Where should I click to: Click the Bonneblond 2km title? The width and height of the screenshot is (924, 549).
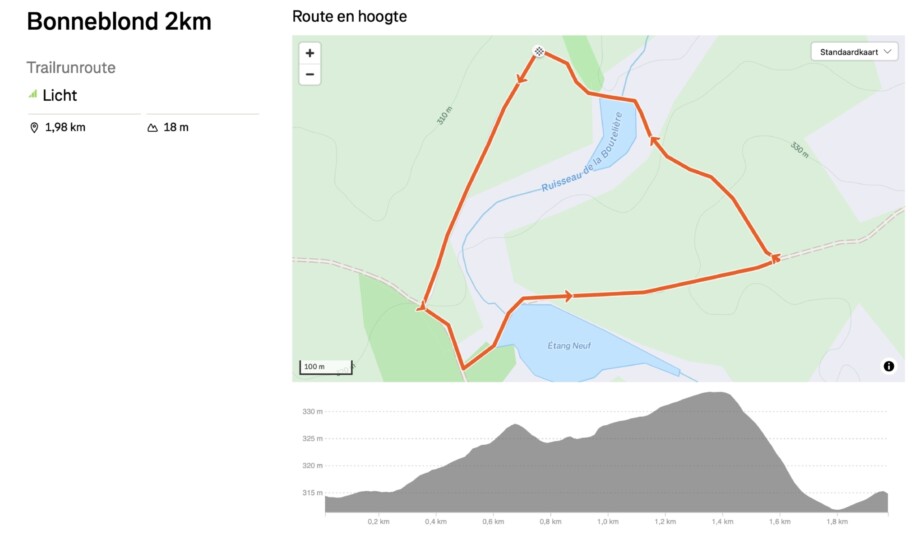[119, 22]
